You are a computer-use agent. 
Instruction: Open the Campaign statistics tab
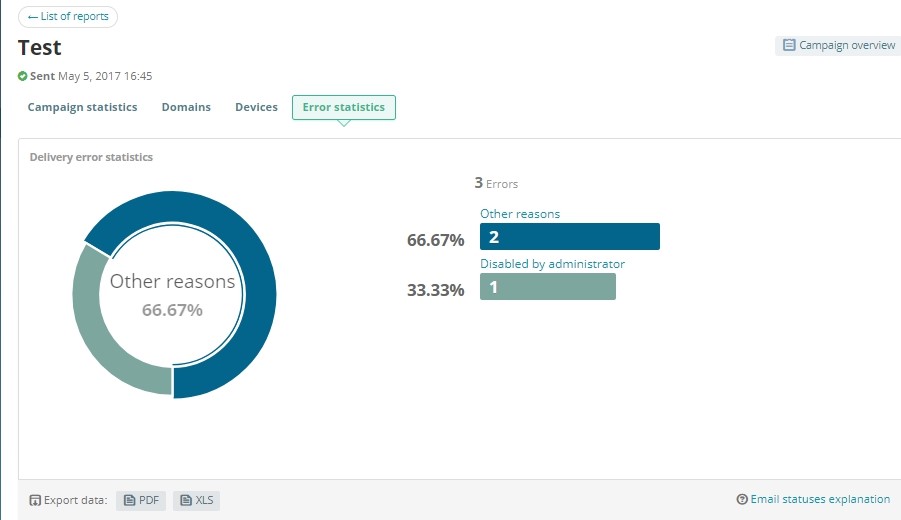pos(82,107)
